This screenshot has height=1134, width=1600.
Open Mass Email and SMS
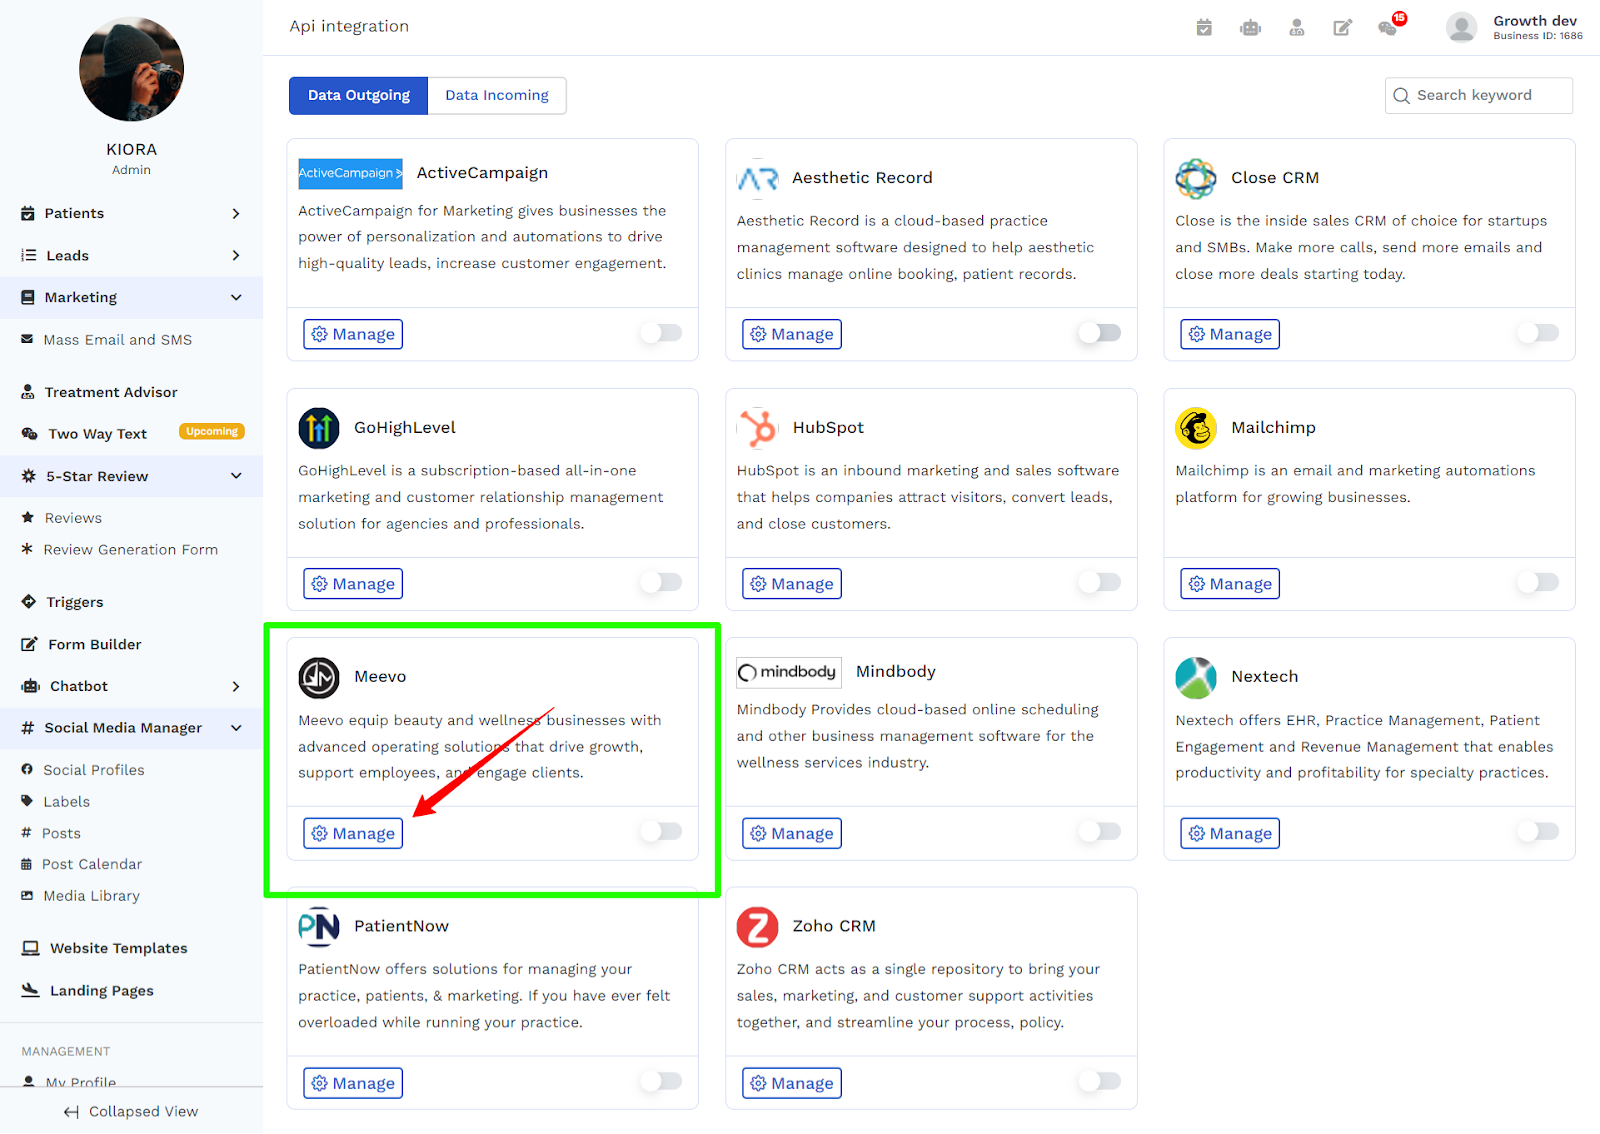pyautogui.click(x=118, y=340)
